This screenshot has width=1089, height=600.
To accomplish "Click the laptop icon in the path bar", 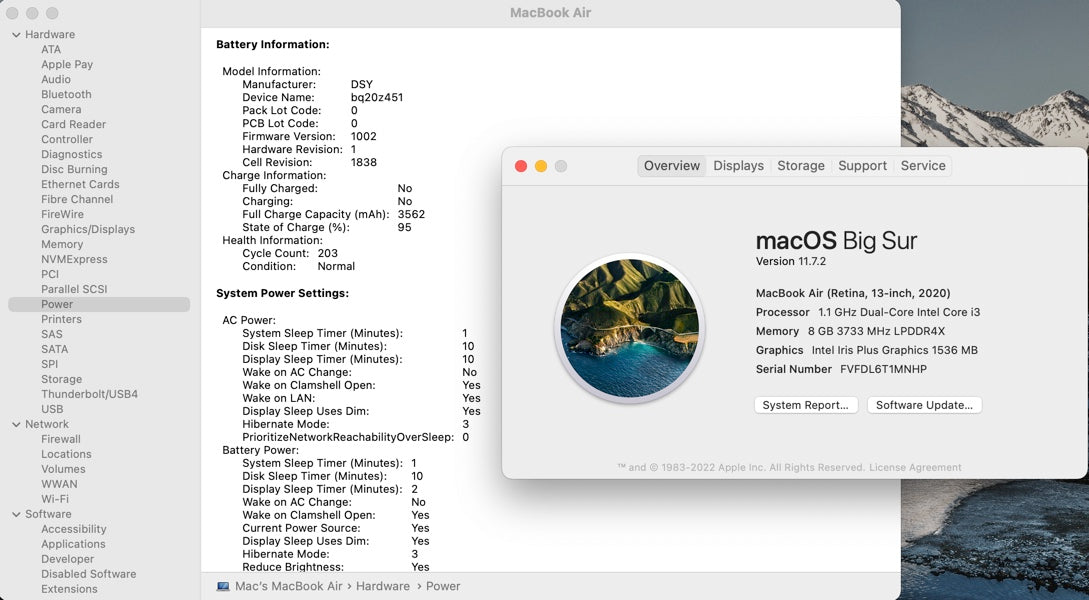I will 223,586.
